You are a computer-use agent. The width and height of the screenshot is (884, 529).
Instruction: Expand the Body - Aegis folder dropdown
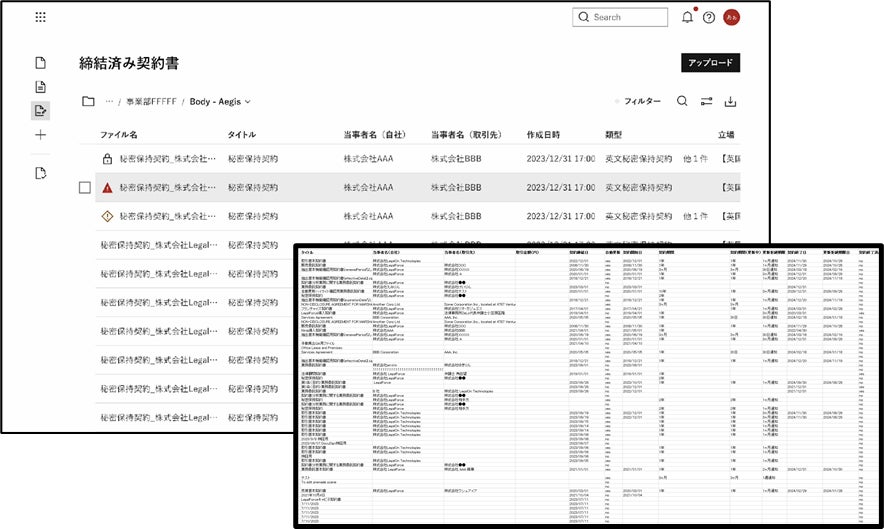220,102
